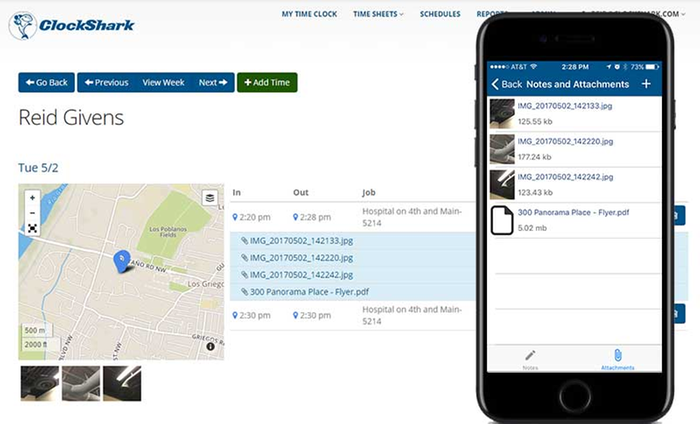This screenshot has width=700, height=424.
Task: Tap 300 Panorama Place - Flyer.pdf on phone
Action: pos(573,212)
